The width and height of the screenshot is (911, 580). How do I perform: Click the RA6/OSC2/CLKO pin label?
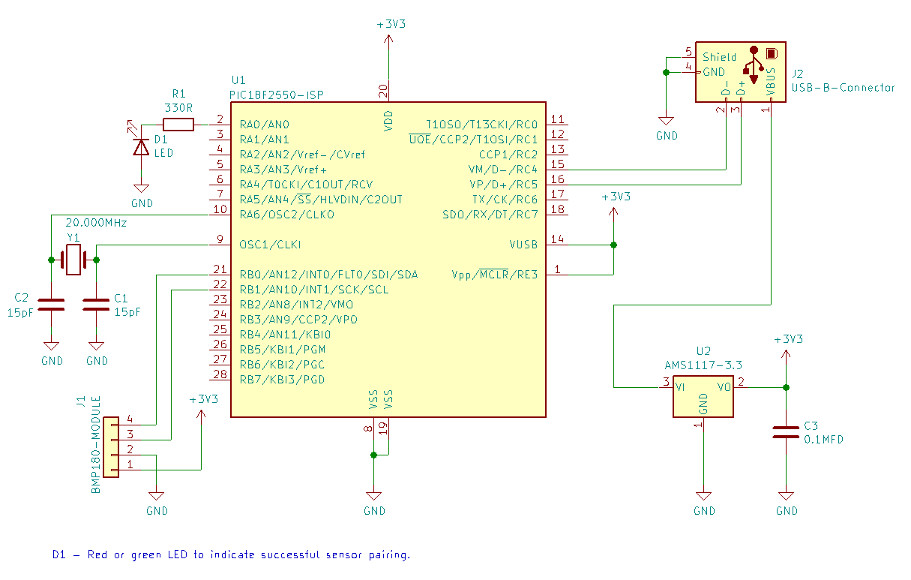pyautogui.click(x=287, y=214)
